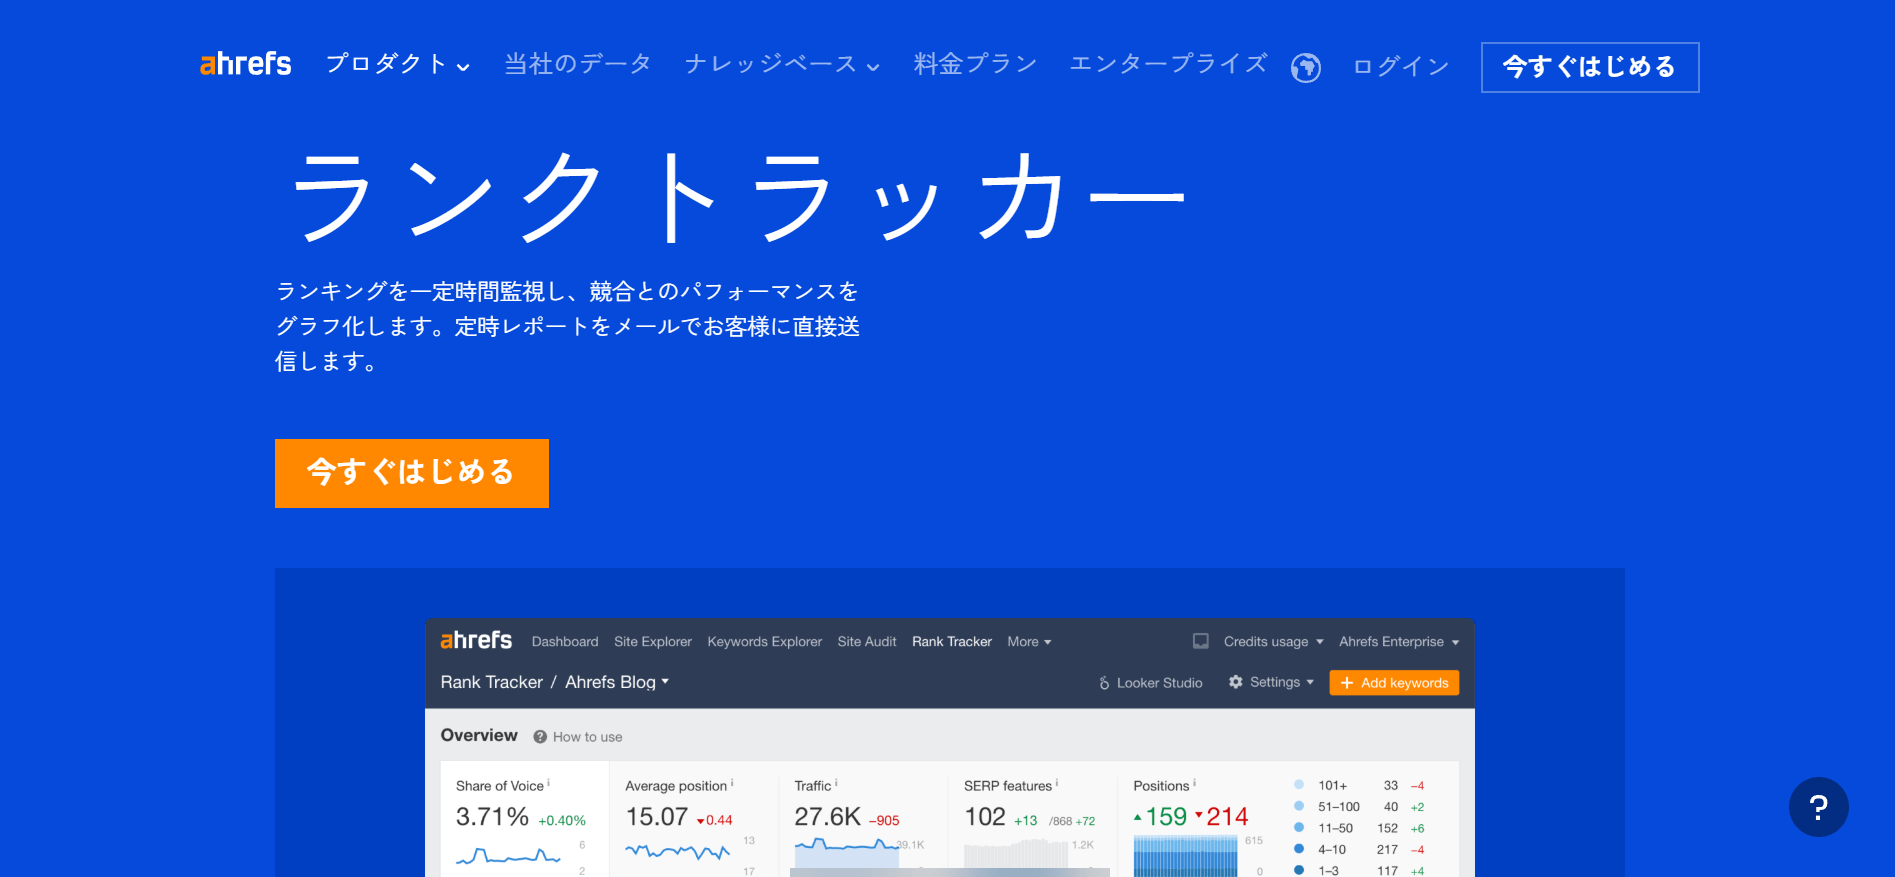Screen dimensions: 1895x877
Task: Select the Site Explorer tab
Action: (x=653, y=642)
